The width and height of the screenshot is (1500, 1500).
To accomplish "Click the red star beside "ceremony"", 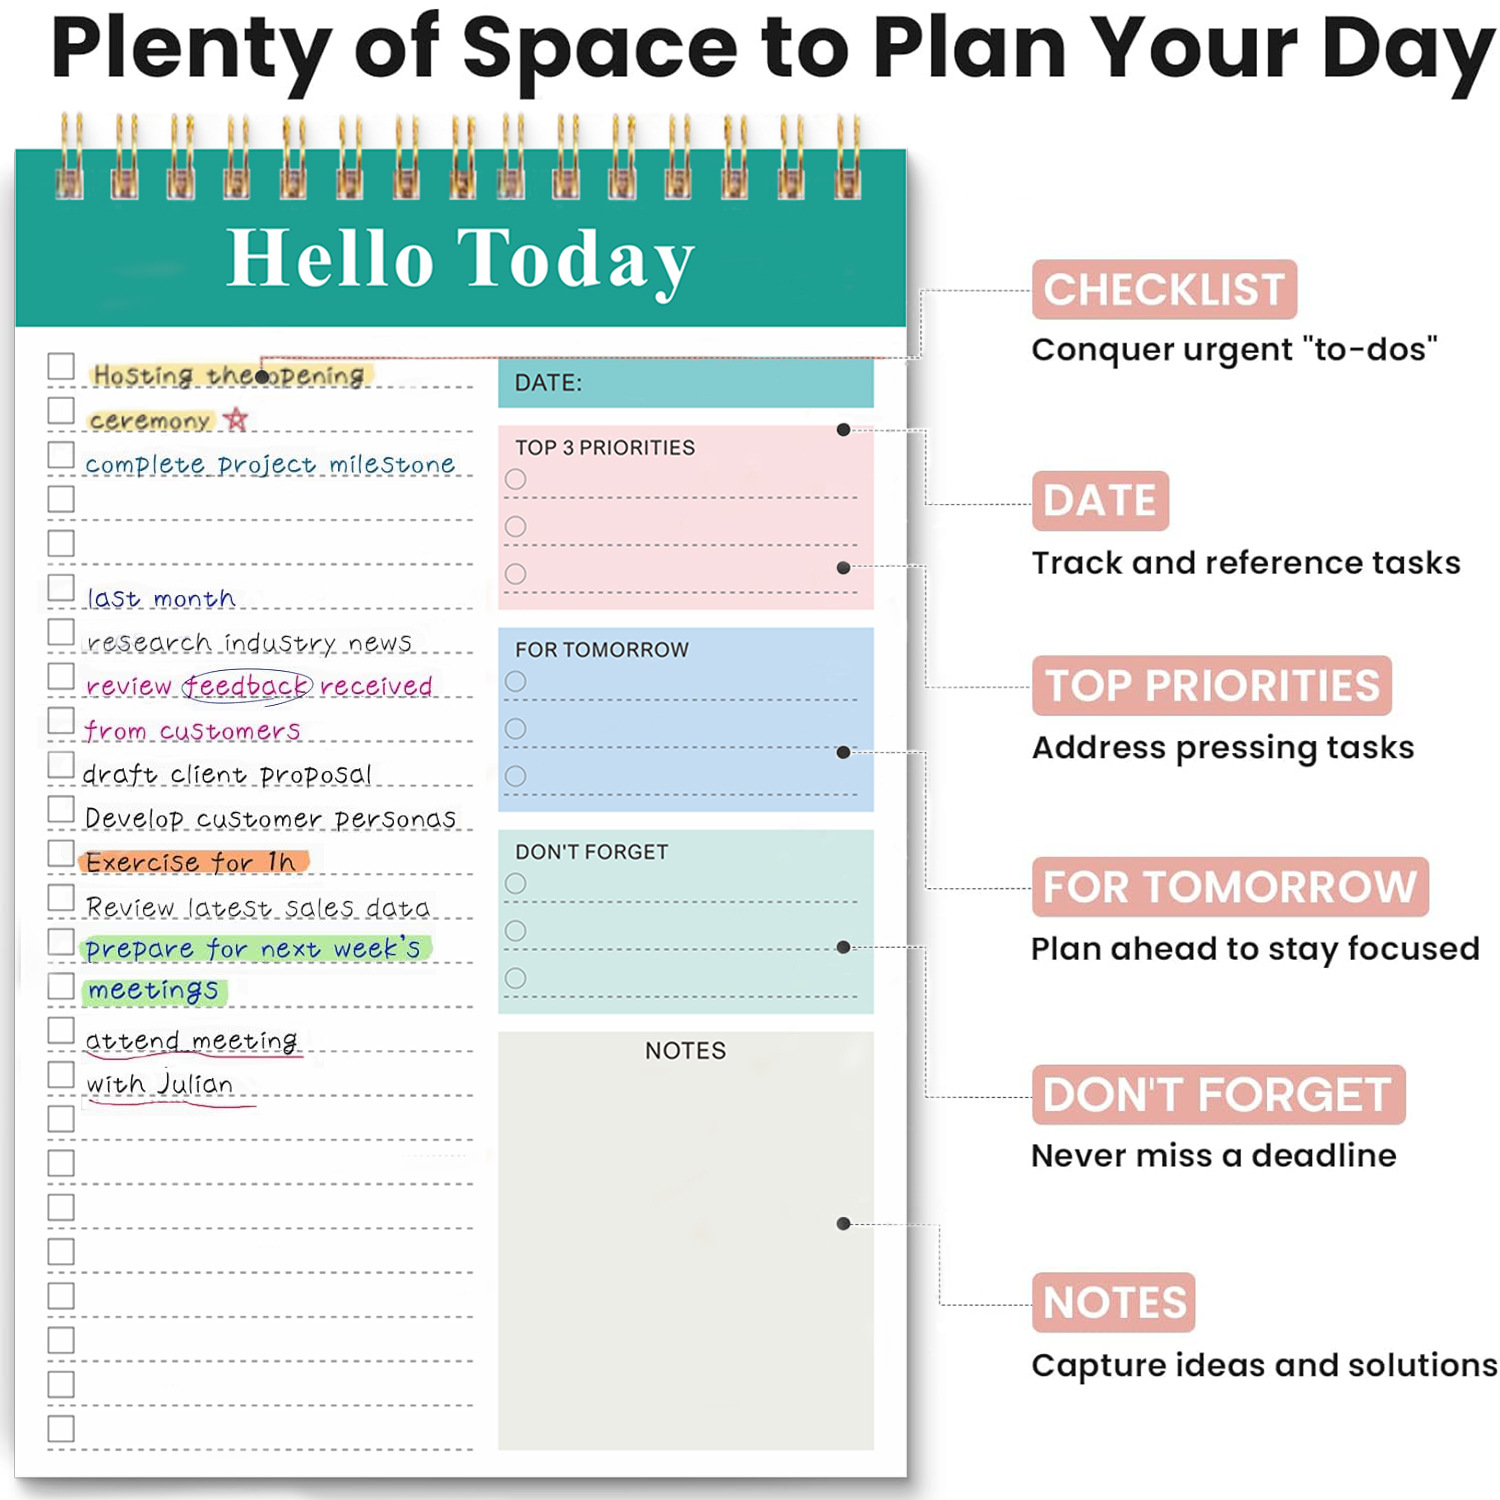I will pos(236,419).
